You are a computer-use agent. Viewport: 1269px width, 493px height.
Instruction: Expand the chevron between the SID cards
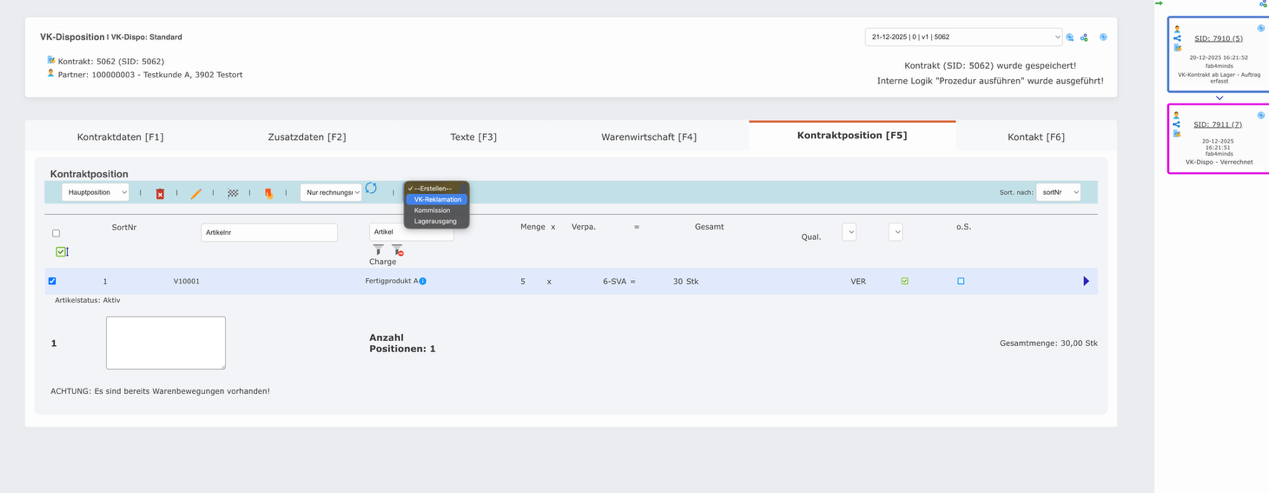(x=1219, y=98)
